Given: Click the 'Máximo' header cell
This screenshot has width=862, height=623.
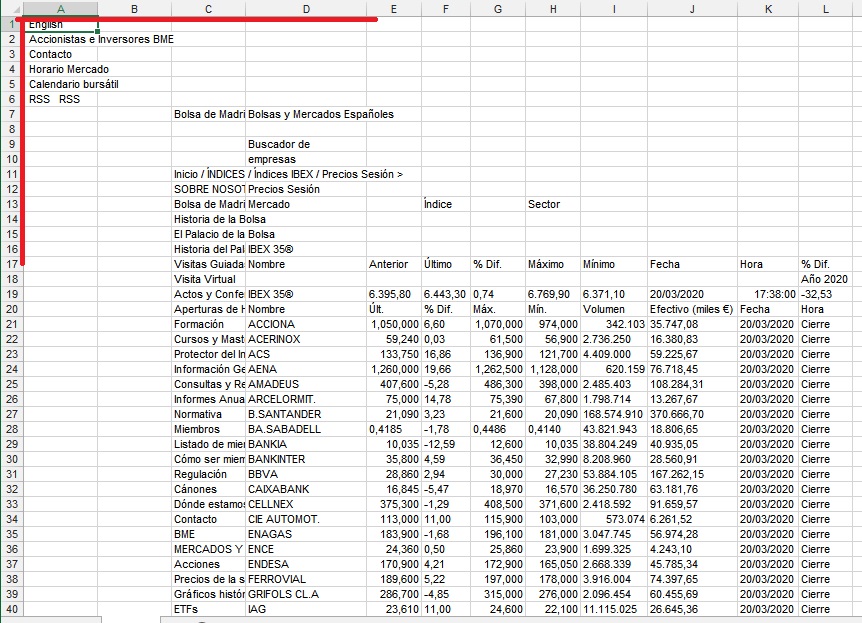Looking at the screenshot, I should click(552, 264).
